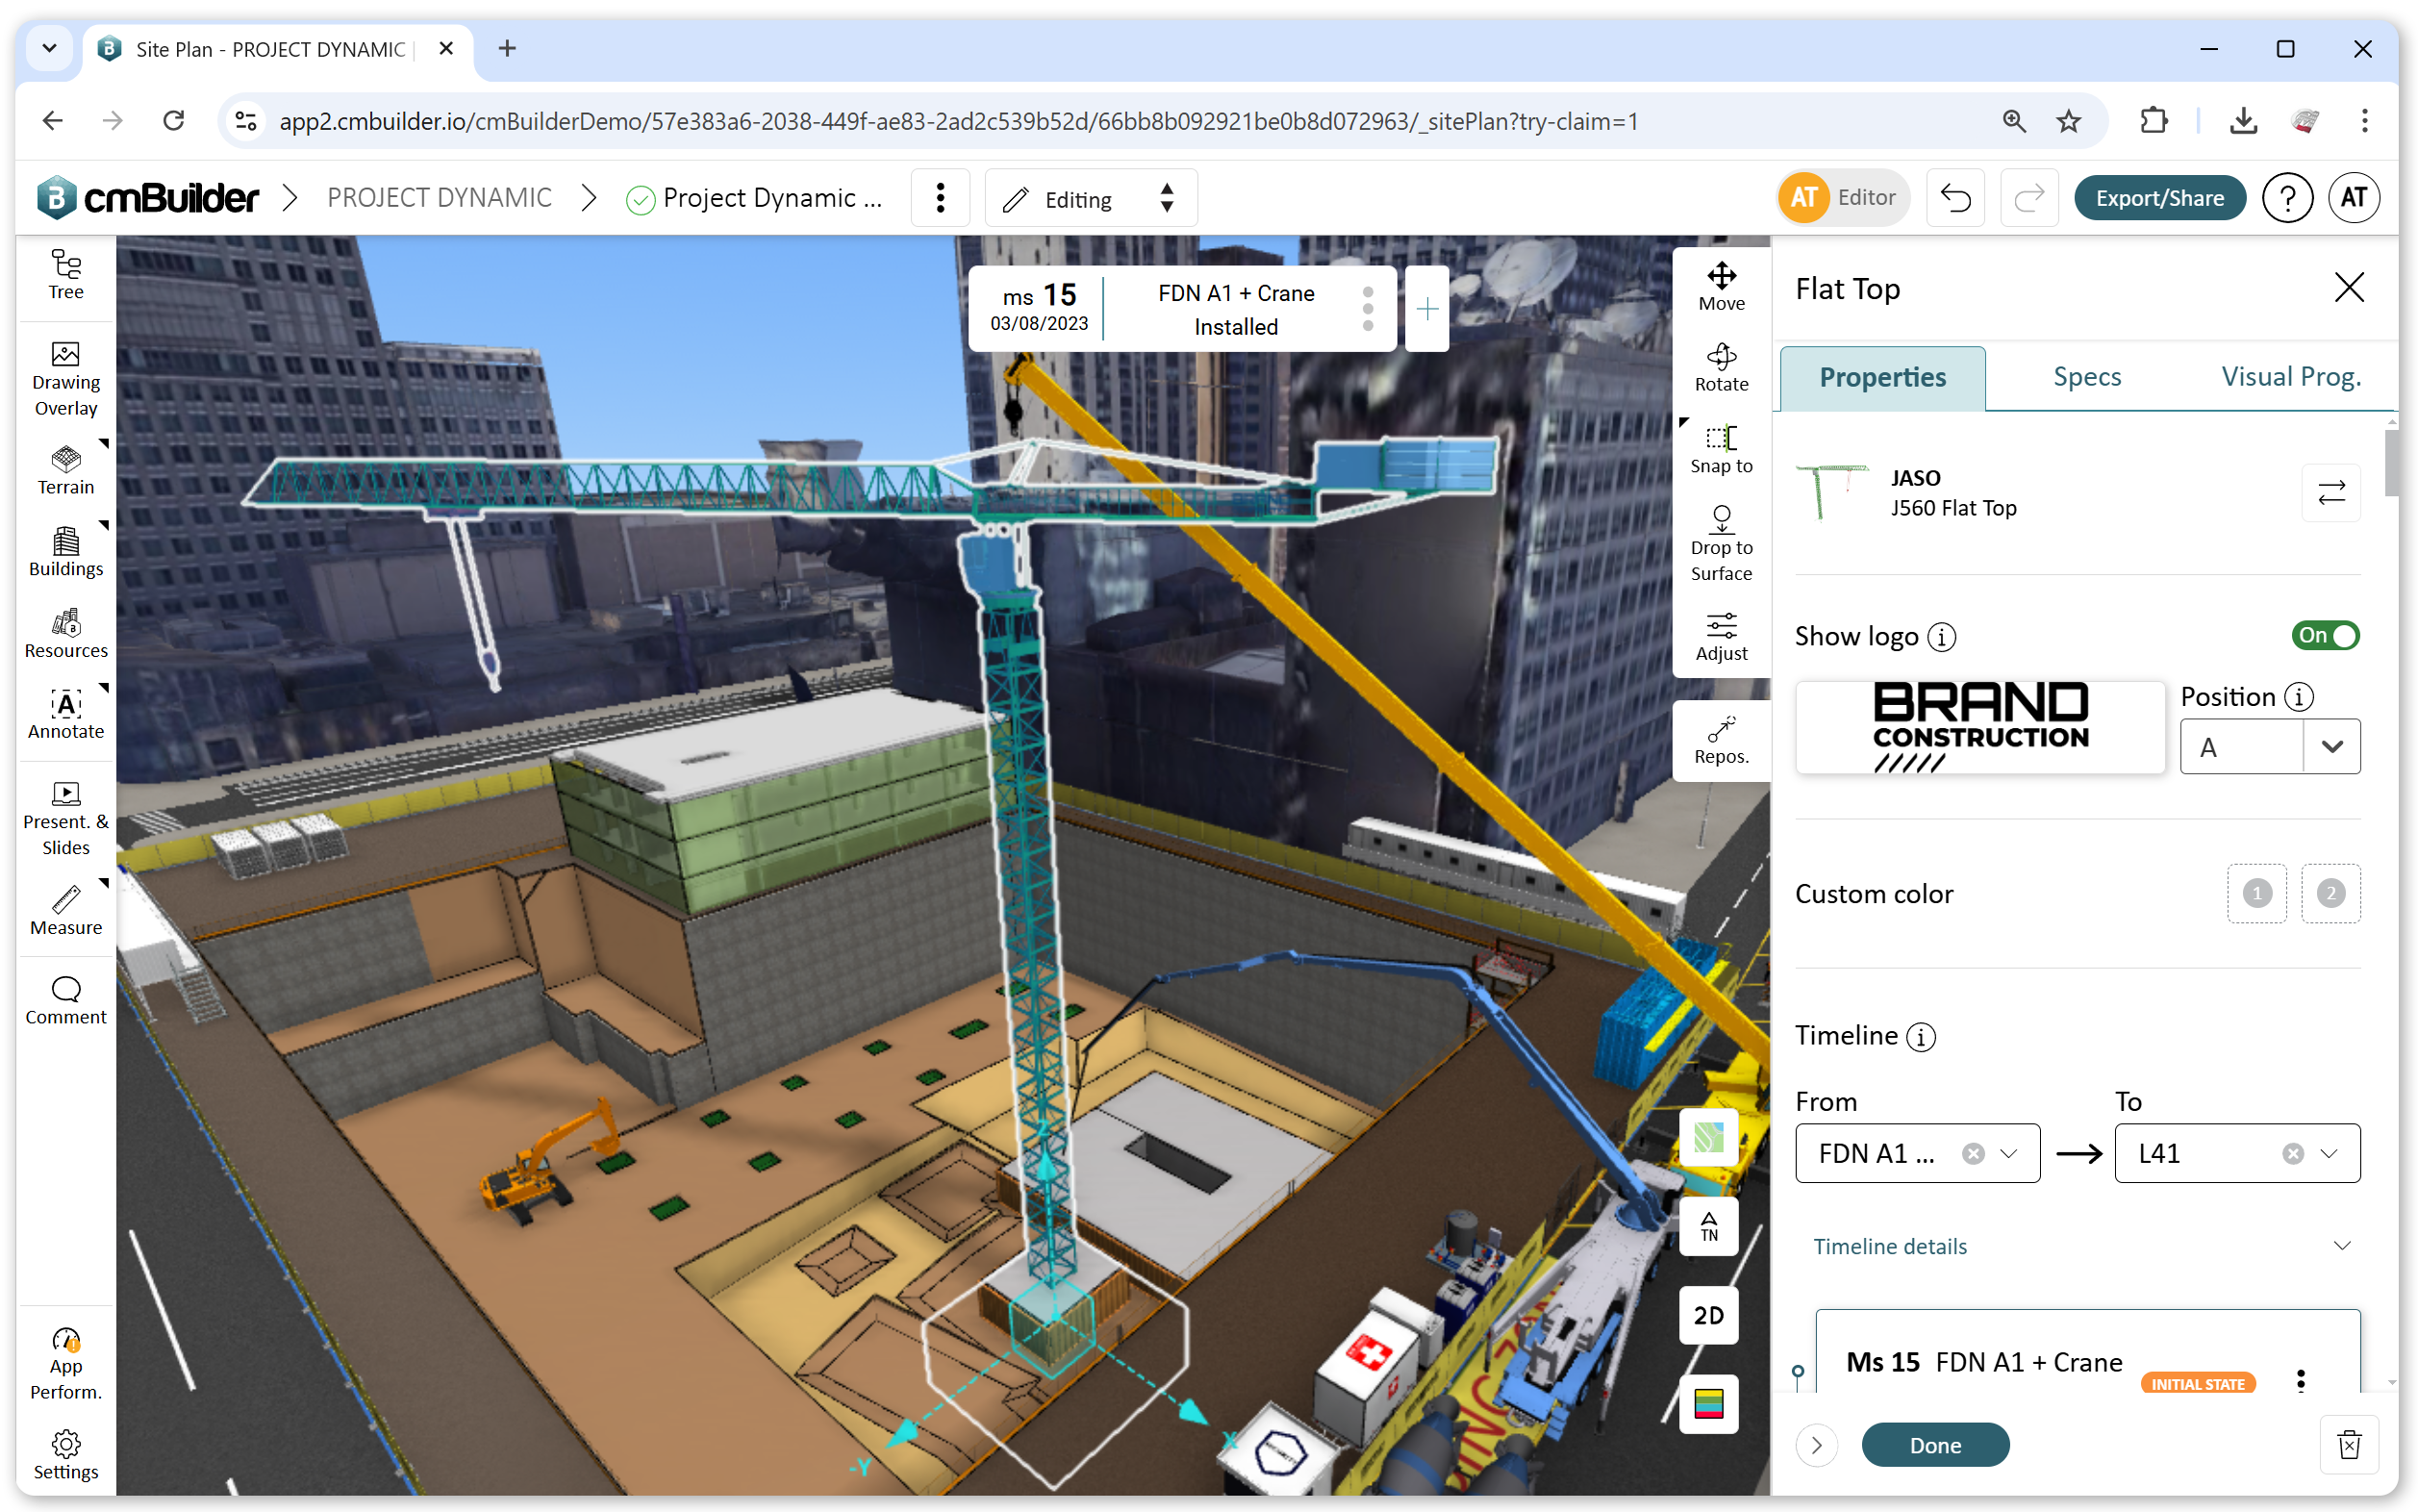Open the AT user profile
The image size is (2418, 1512).
coord(2352,198)
